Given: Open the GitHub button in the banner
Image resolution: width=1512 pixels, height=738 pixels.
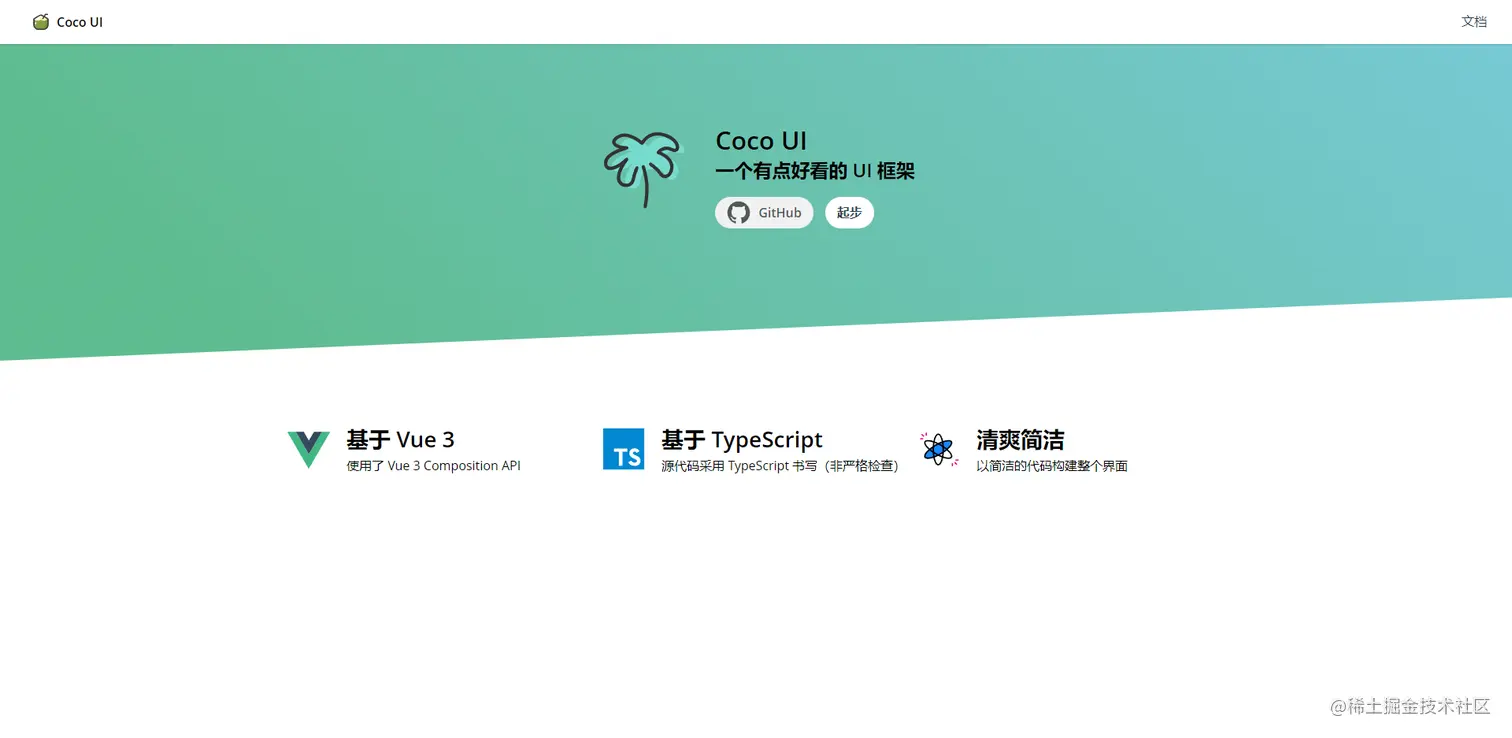Looking at the screenshot, I should pyautogui.click(x=764, y=213).
